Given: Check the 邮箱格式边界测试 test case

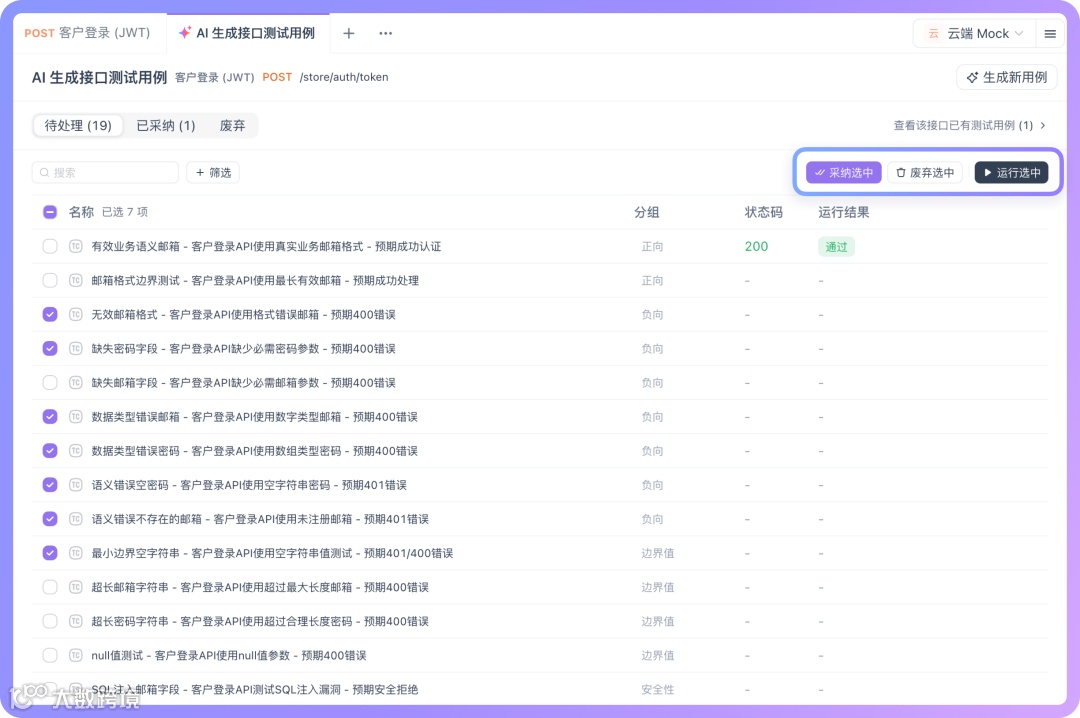Looking at the screenshot, I should tap(50, 280).
